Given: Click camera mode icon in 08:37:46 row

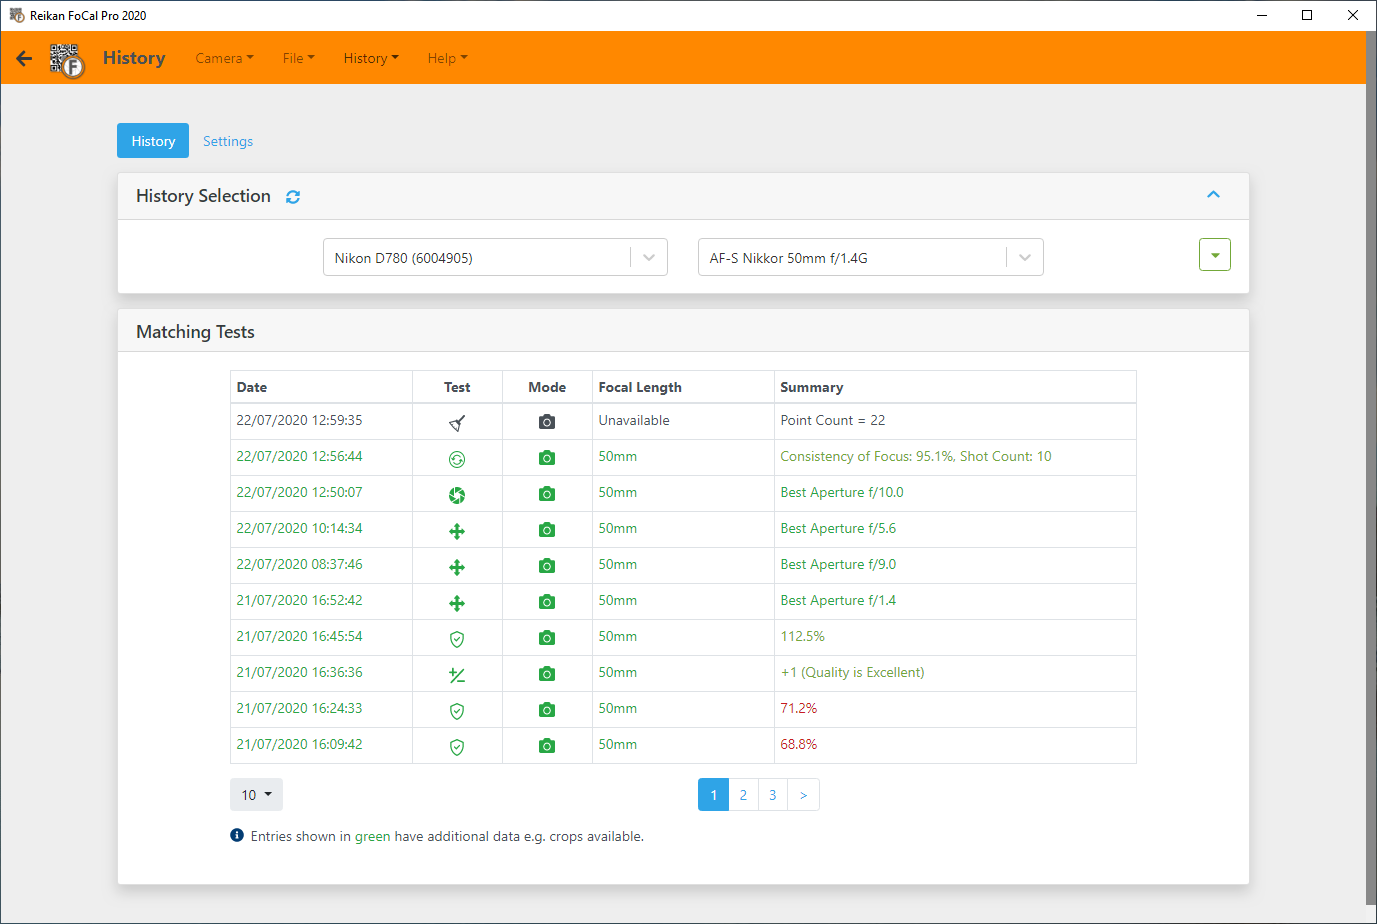Looking at the screenshot, I should (547, 566).
